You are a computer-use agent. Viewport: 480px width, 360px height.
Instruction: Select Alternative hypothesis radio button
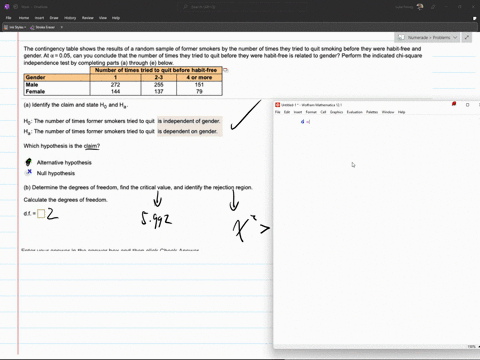click(x=28, y=162)
